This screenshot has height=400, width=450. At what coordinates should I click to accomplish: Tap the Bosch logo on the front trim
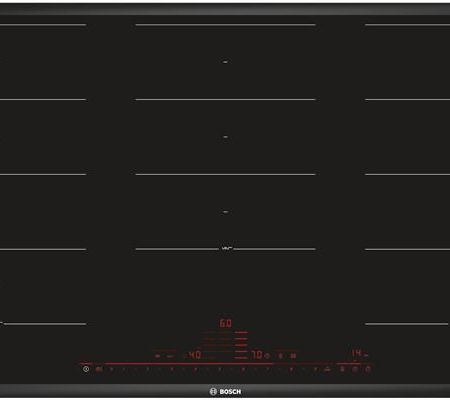point(225,392)
